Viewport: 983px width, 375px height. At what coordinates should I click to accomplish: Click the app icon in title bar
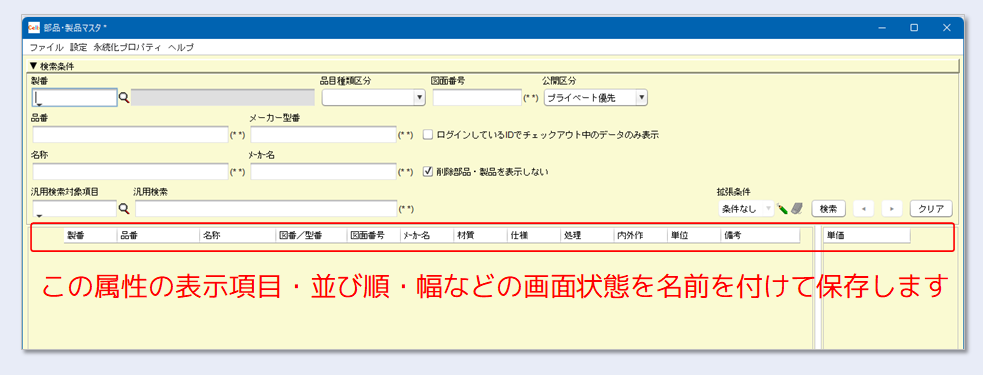[x=34, y=28]
